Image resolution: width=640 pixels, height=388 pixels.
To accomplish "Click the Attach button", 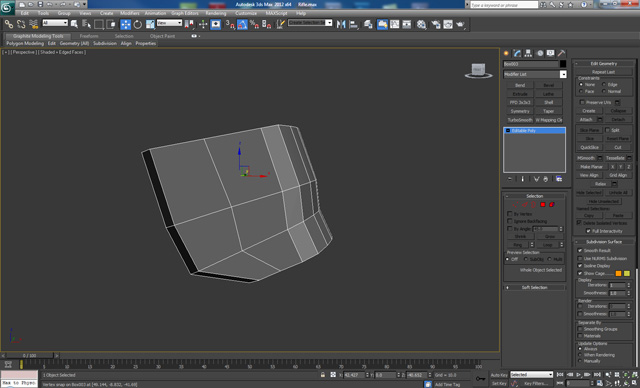I will coord(586,119).
